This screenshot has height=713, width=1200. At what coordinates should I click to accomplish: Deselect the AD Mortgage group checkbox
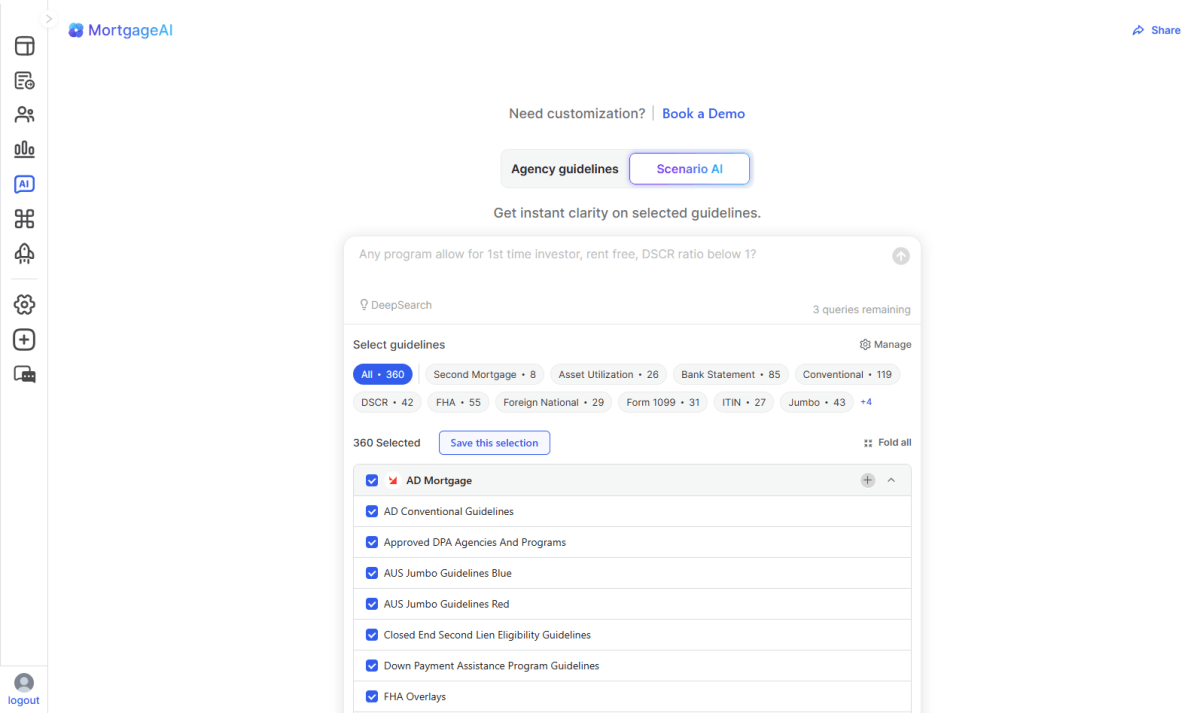[x=372, y=480]
